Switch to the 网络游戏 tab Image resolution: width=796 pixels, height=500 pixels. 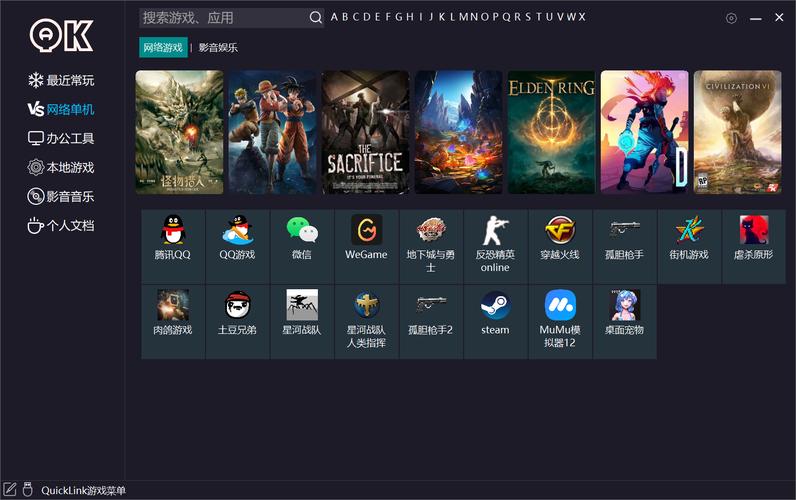tap(163, 48)
